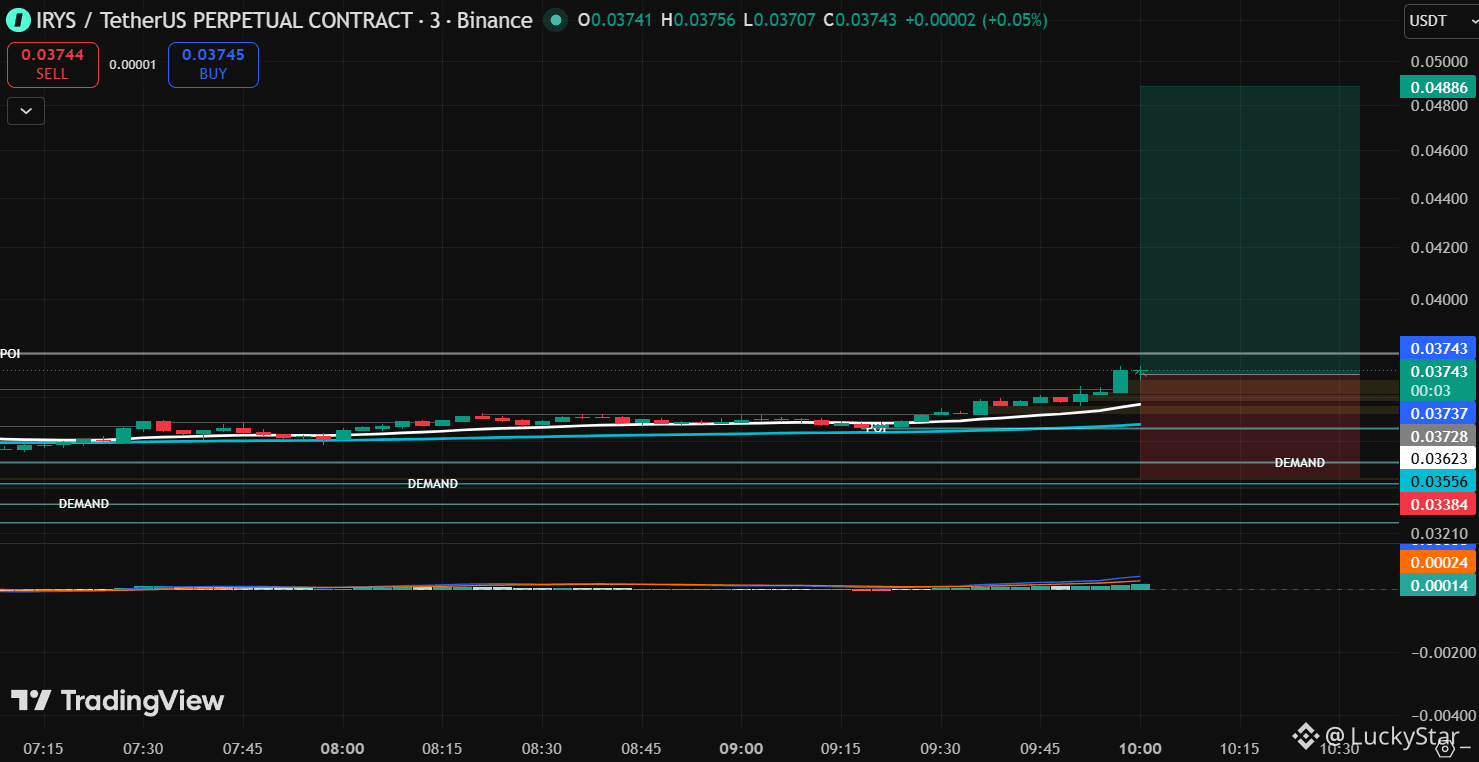Open the USDT currency dropdown
Screen dimensions: 1479x762
[x=1441, y=20]
